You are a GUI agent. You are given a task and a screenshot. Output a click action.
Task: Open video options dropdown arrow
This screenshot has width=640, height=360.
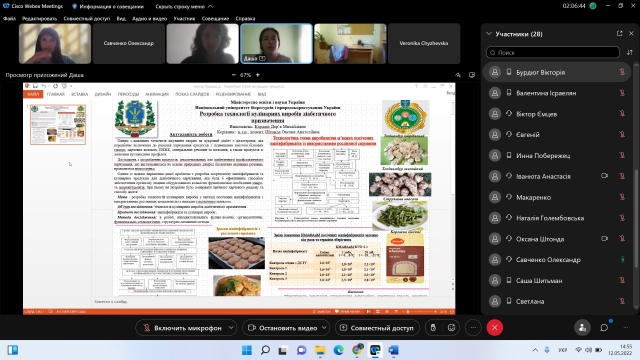(325, 328)
